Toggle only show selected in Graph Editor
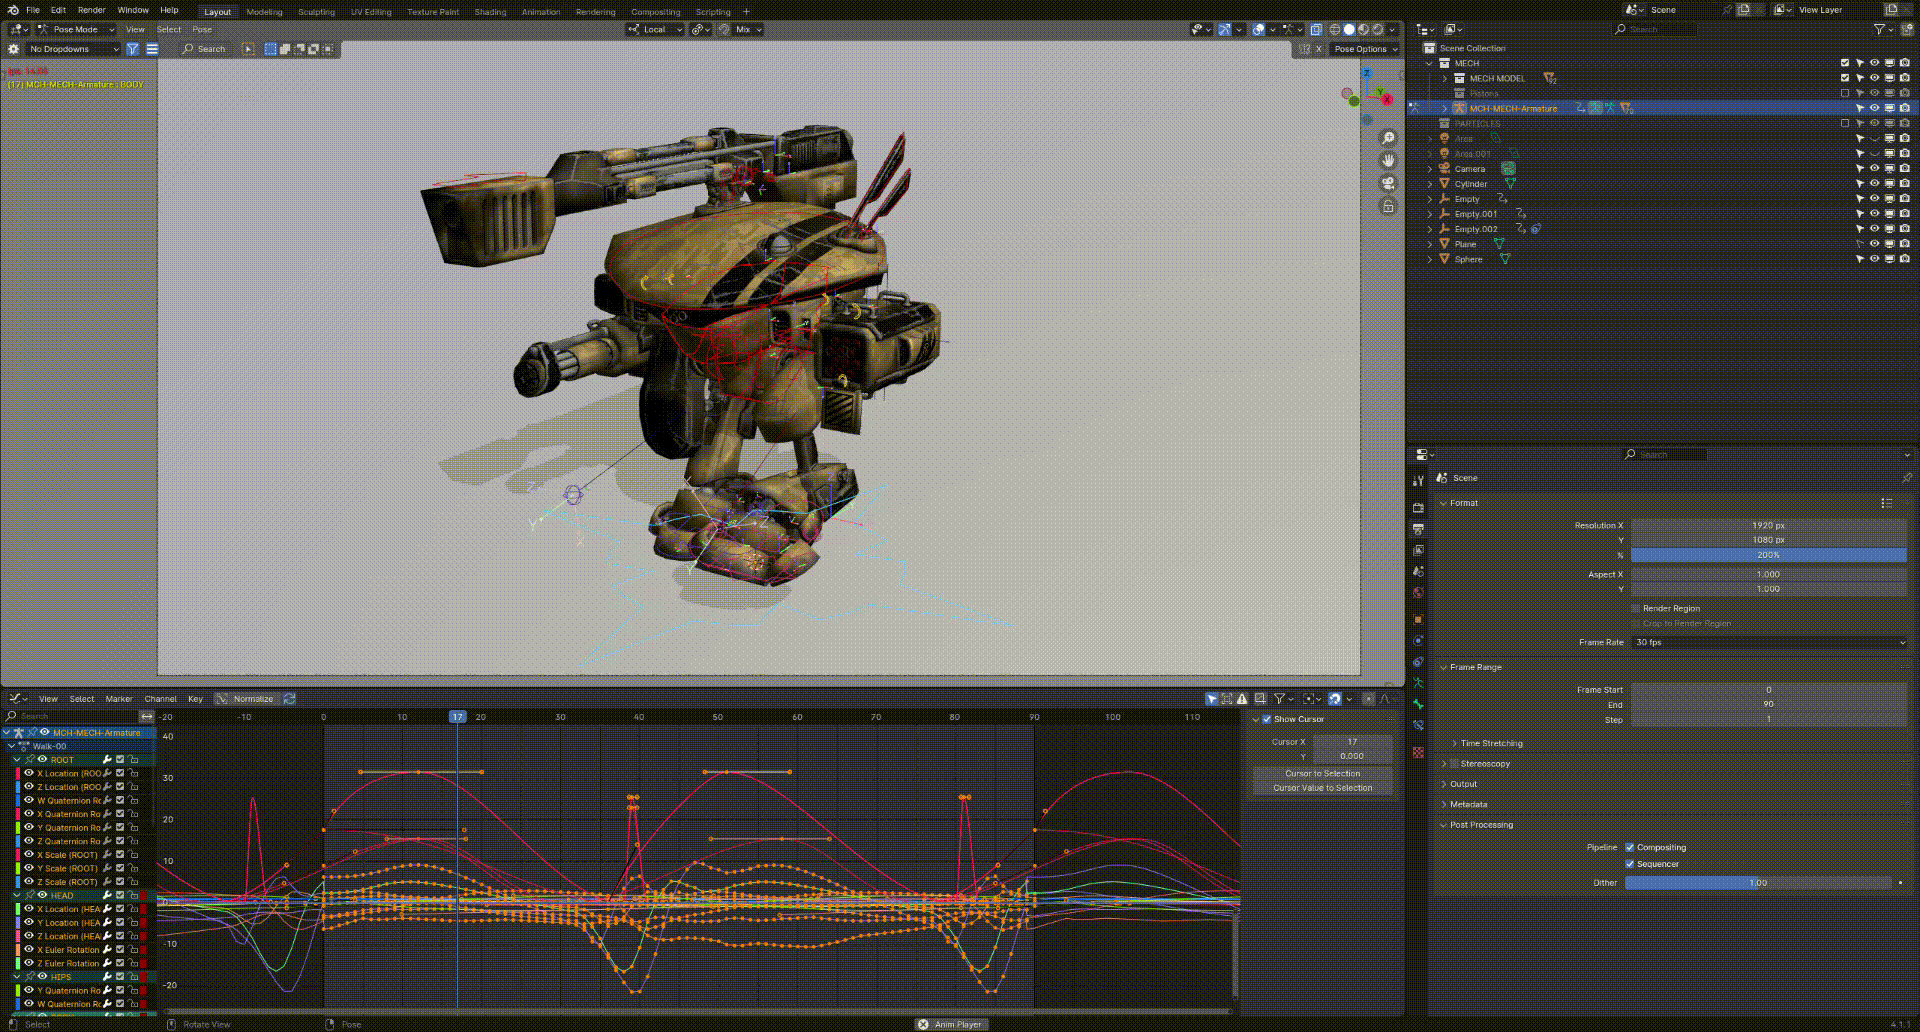This screenshot has height=1032, width=1920. pos(1211,699)
